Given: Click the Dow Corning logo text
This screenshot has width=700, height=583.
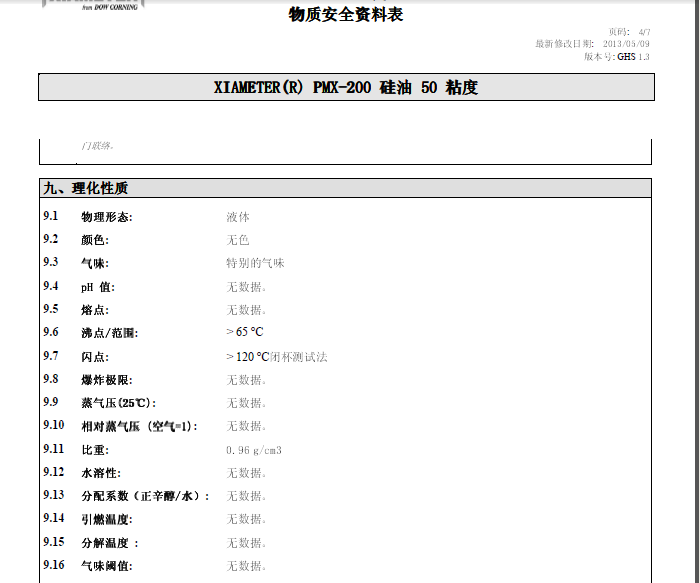Looking at the screenshot, I should click(110, 7).
